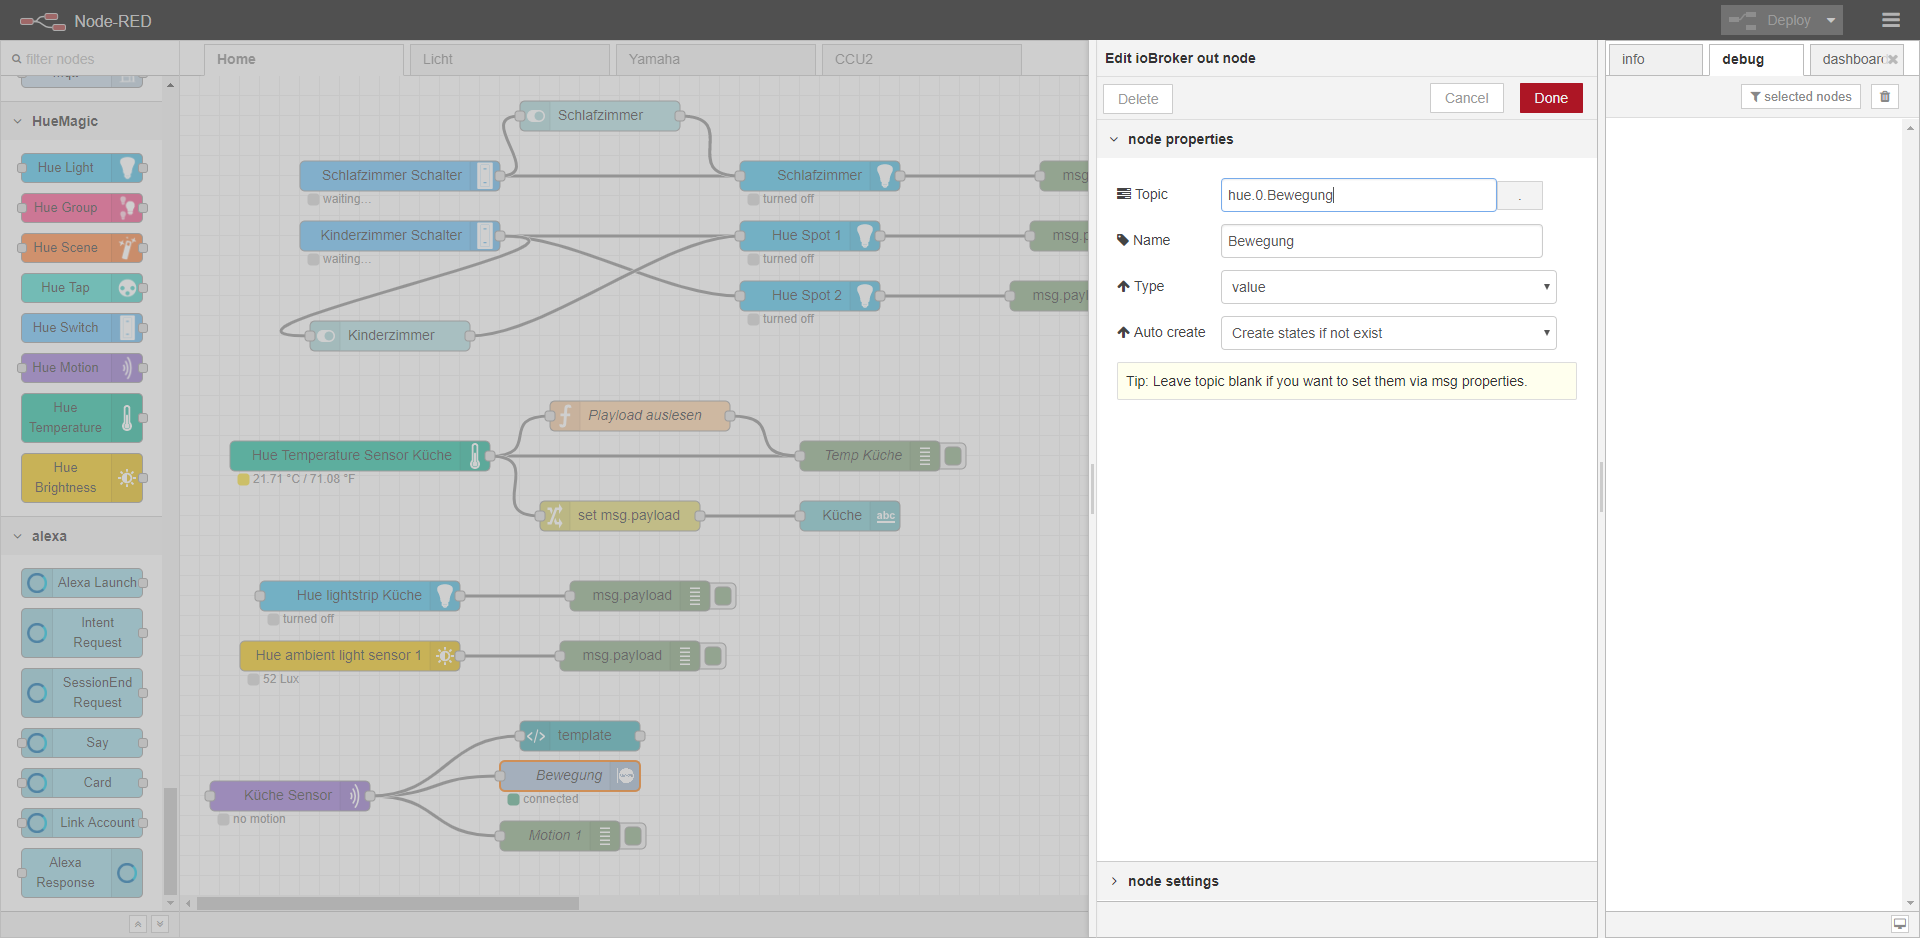Toggle debug button after Hue ambient light sensor
The height and width of the screenshot is (938, 1920).
pyautogui.click(x=713, y=656)
